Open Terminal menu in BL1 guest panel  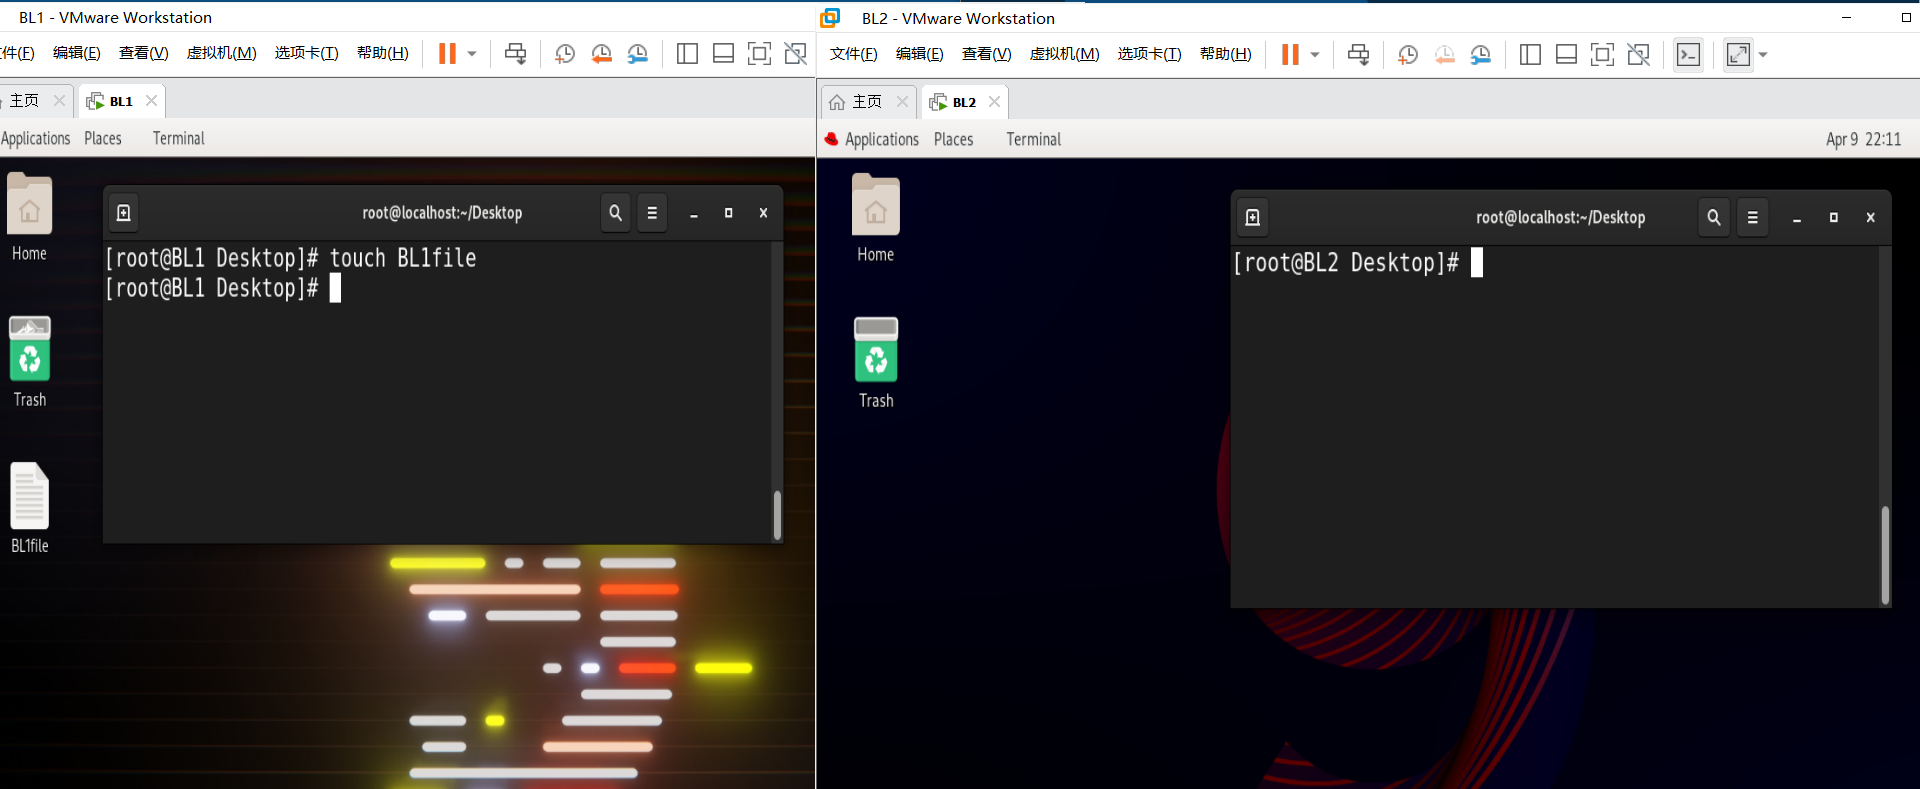(178, 138)
